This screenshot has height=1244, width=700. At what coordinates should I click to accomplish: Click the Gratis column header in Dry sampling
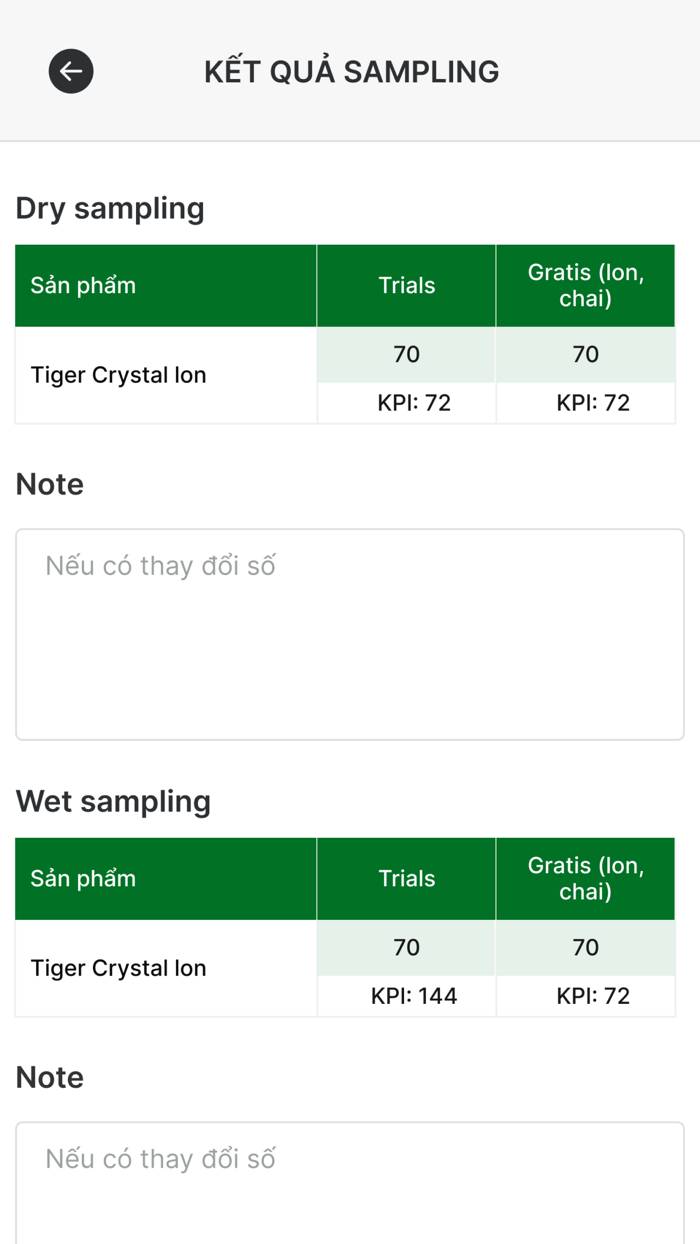tap(585, 286)
